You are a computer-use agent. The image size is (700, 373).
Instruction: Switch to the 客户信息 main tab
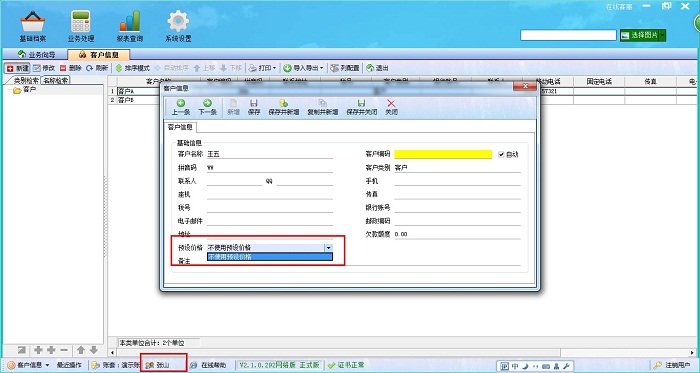tap(99, 55)
